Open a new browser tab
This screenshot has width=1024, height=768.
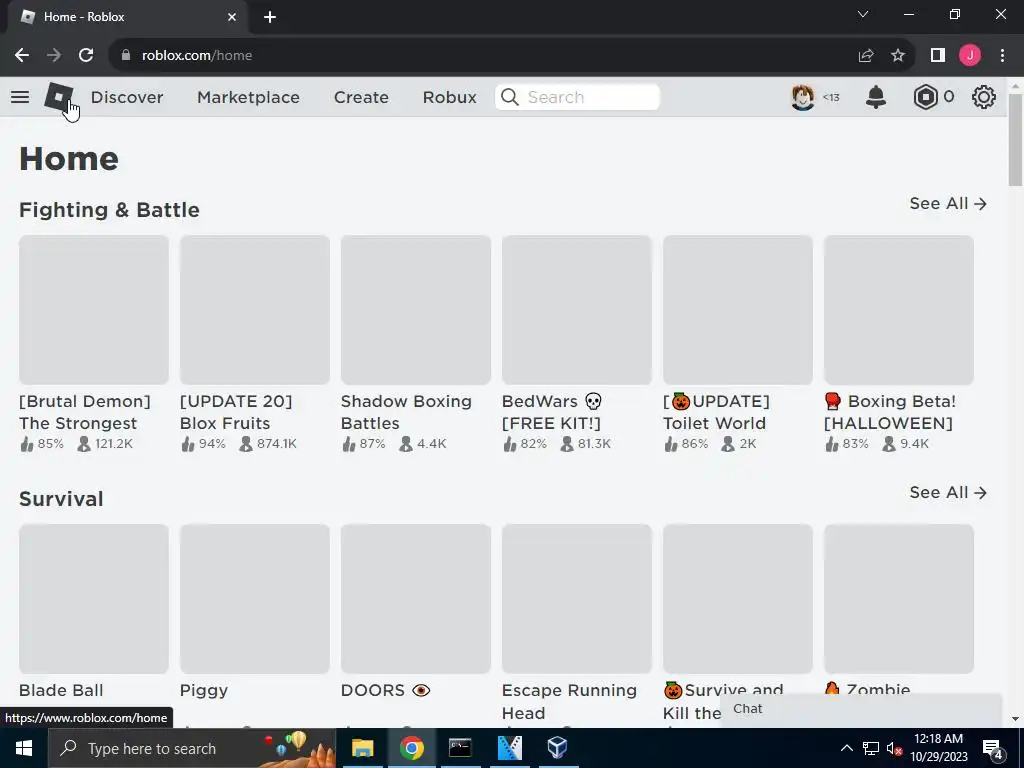[270, 17]
